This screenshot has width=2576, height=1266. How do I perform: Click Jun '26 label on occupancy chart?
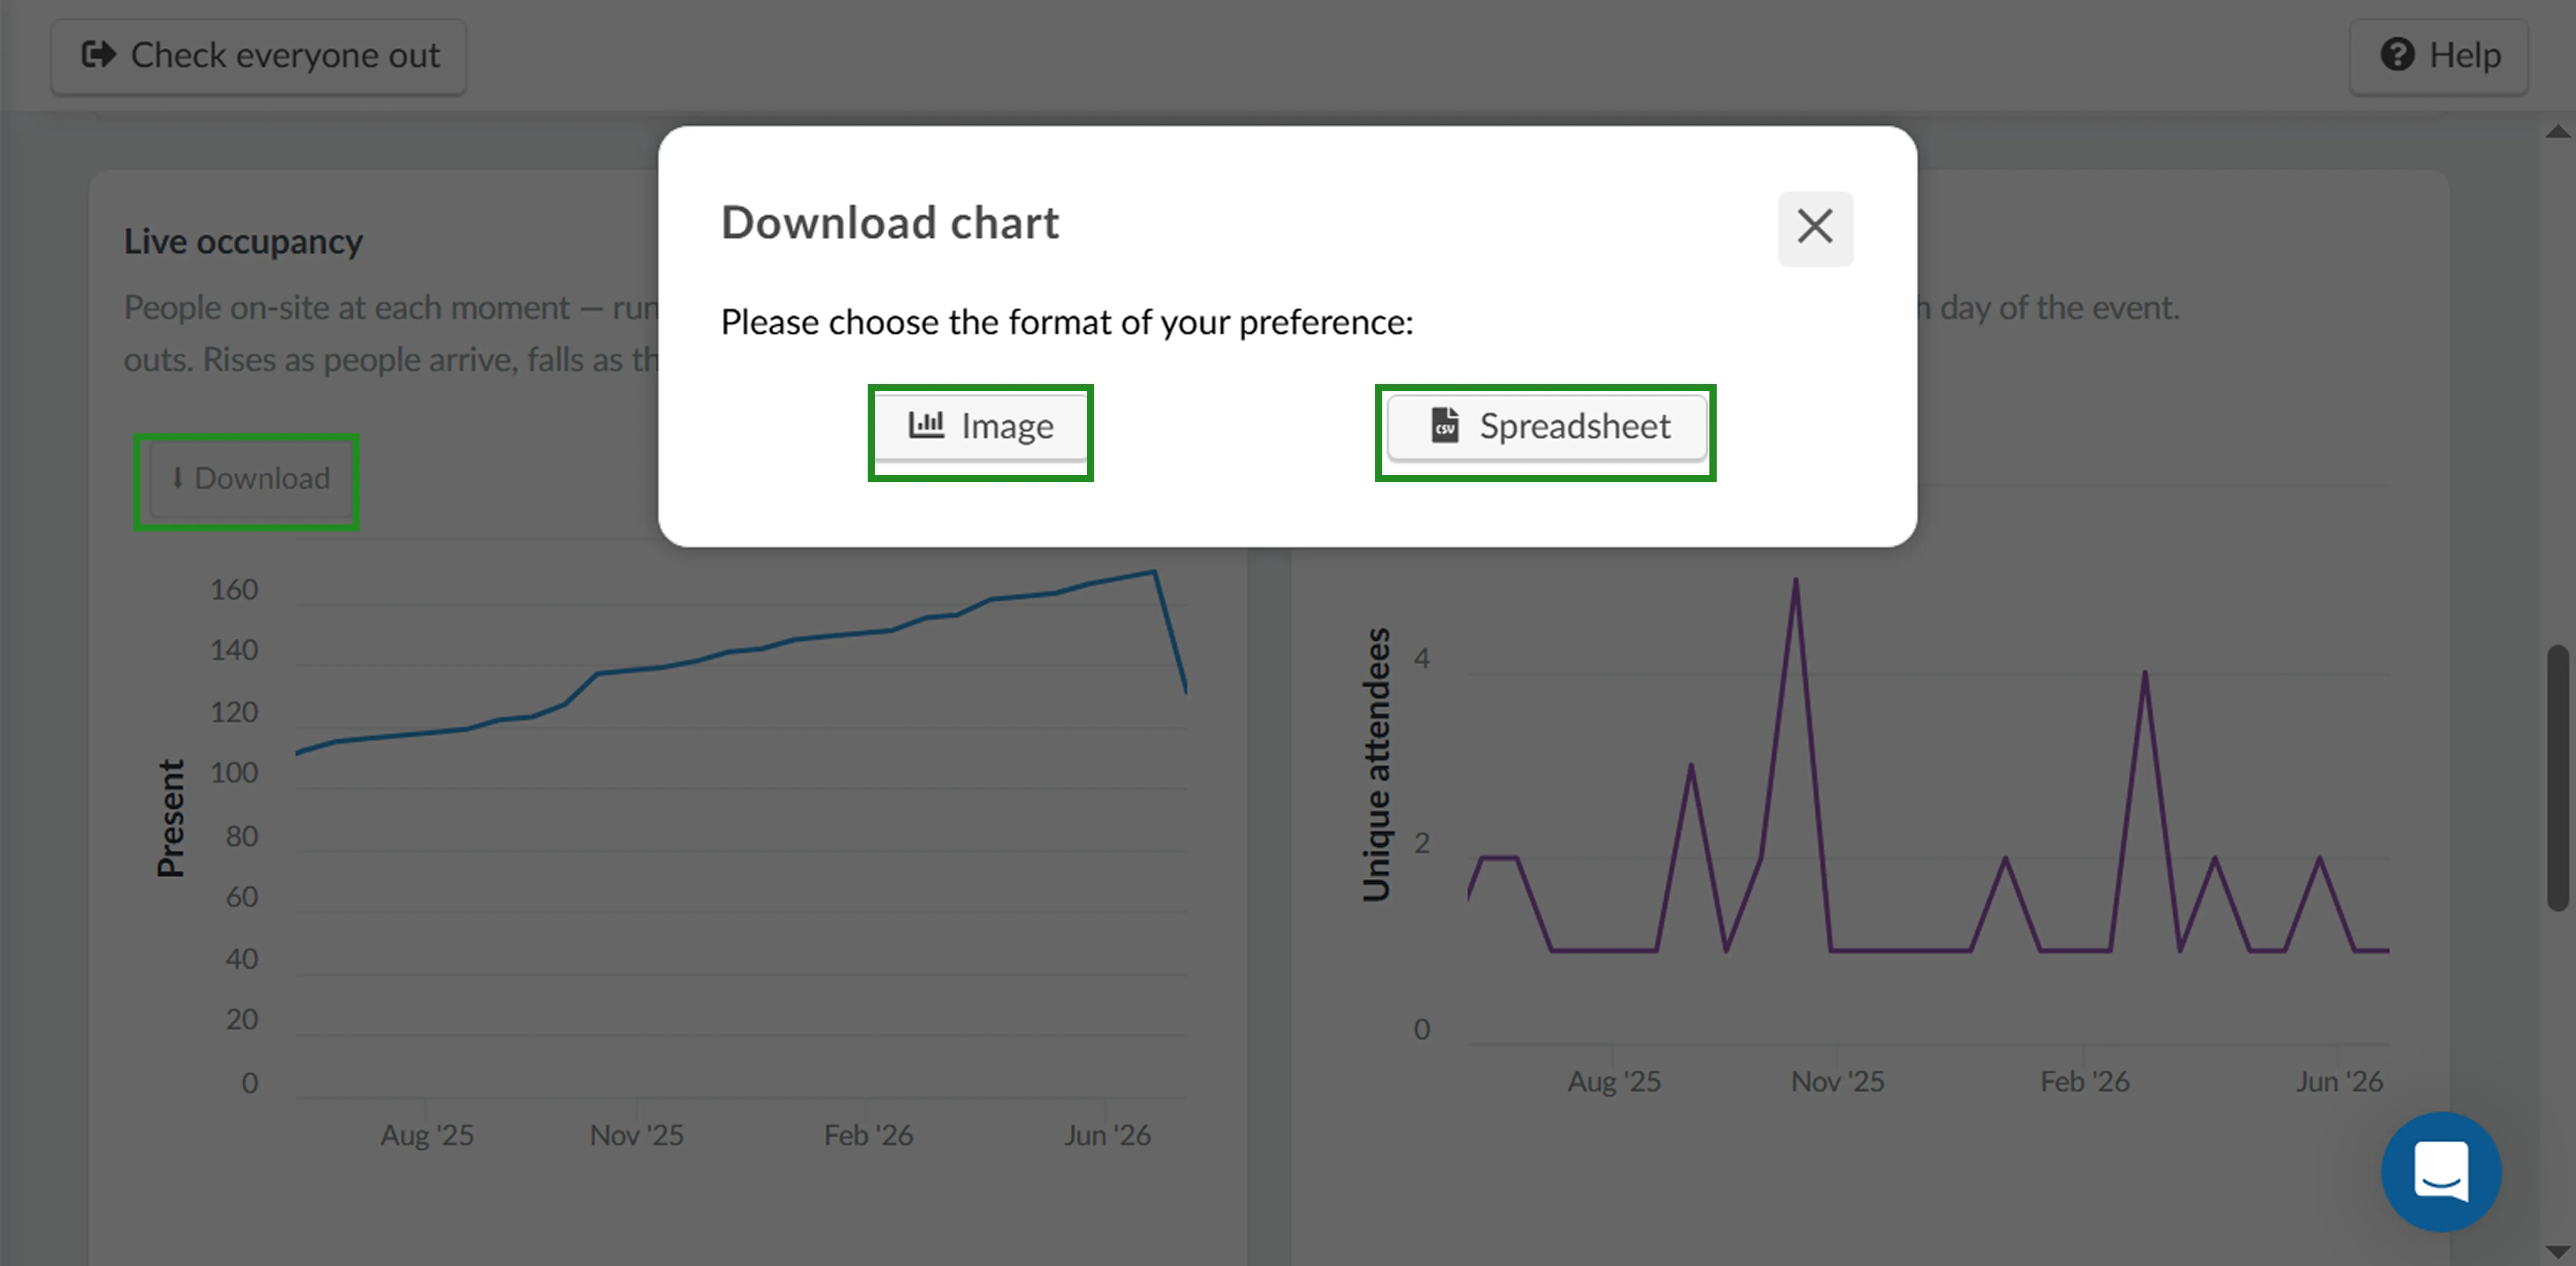click(1107, 1136)
